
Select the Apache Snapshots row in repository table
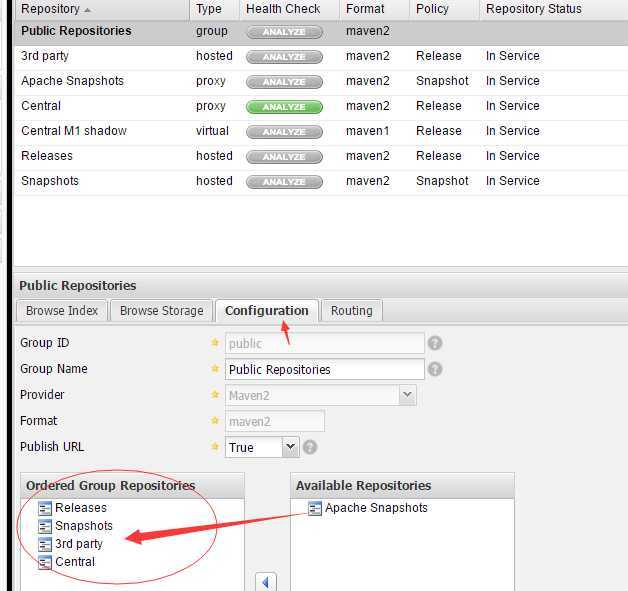coord(320,81)
